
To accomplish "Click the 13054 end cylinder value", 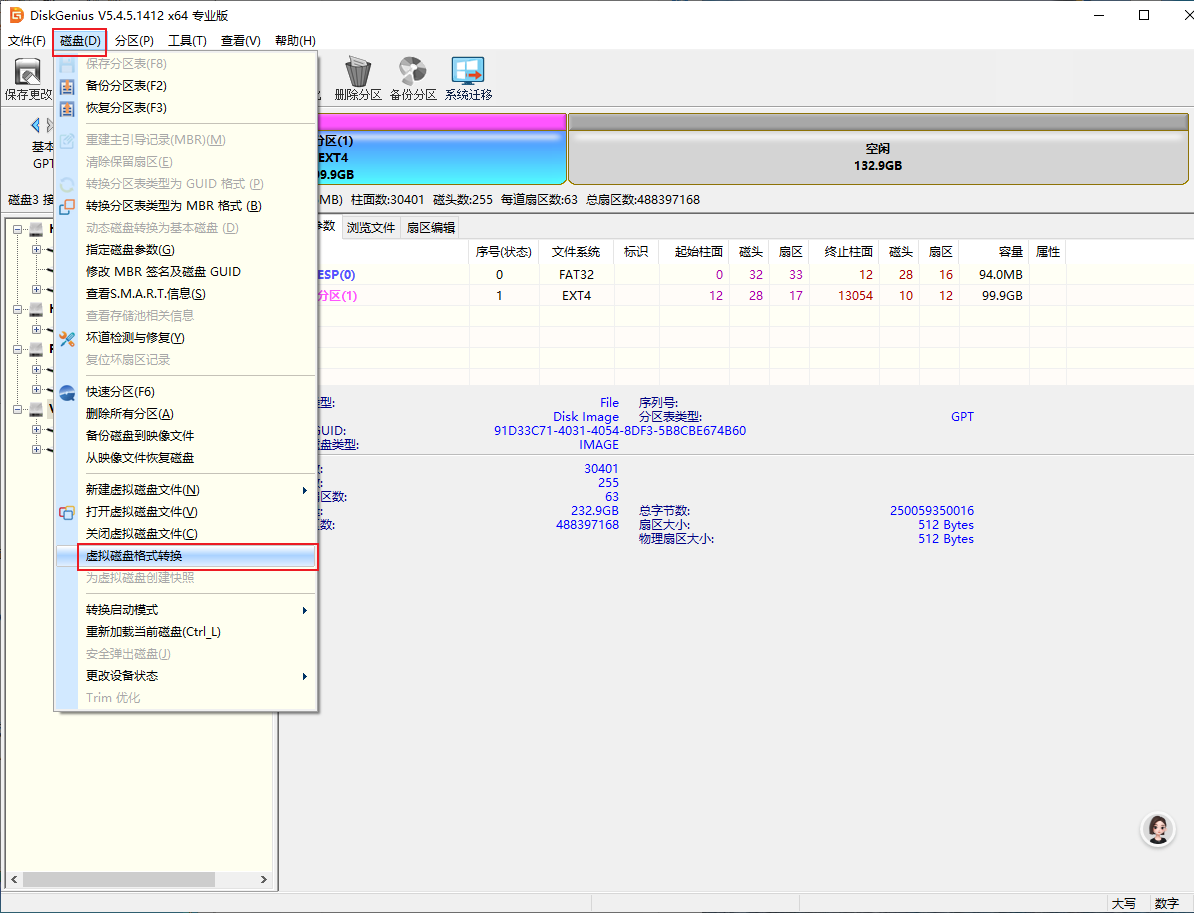I will coord(855,296).
